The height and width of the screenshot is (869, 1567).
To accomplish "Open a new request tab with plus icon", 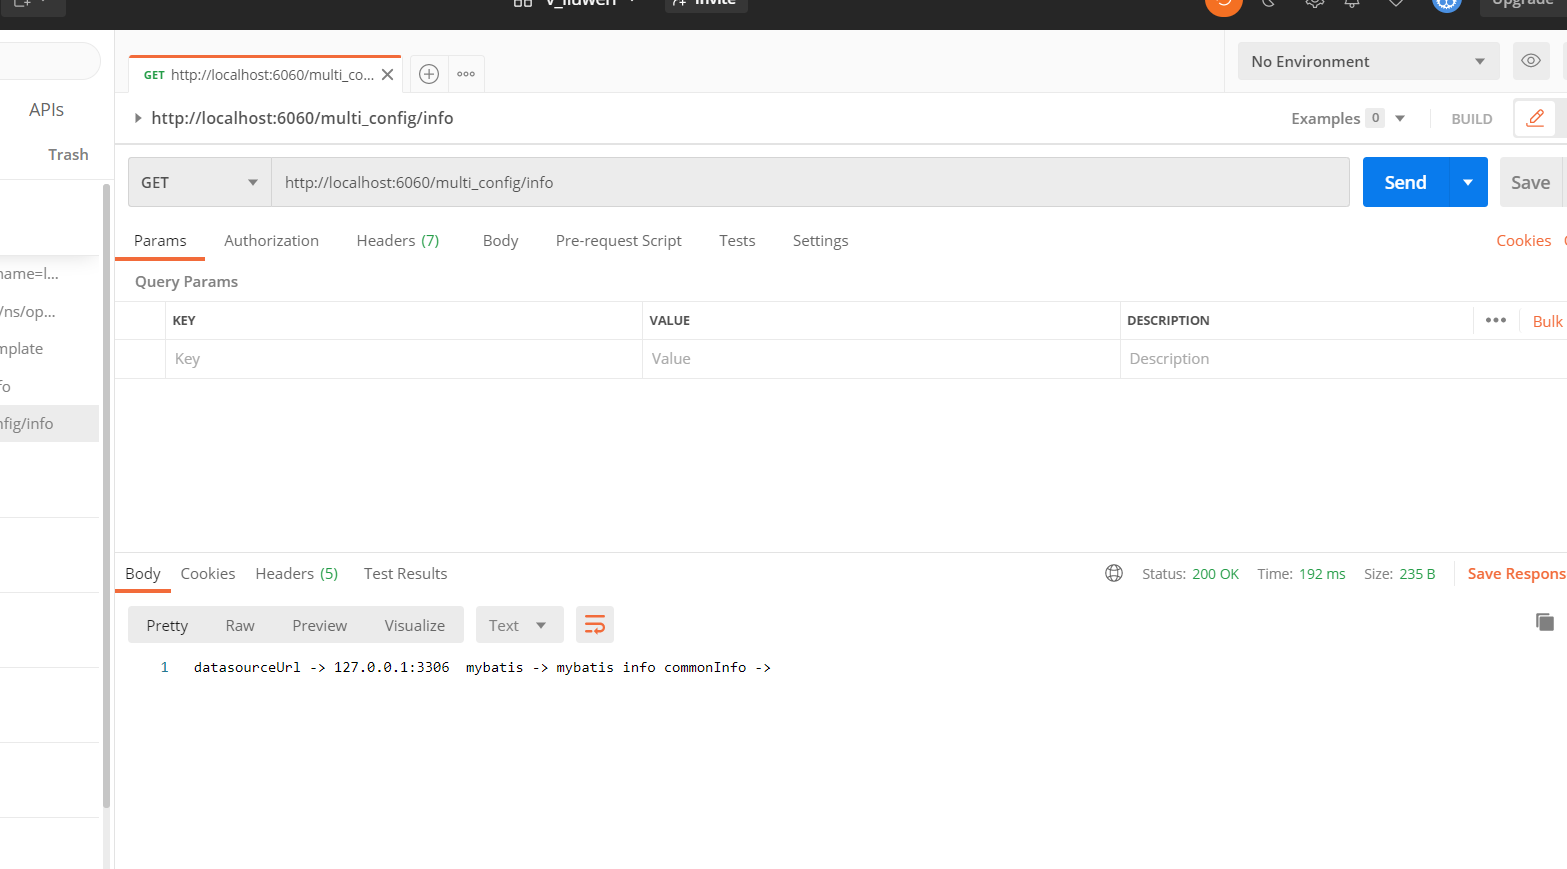I will [x=429, y=74].
